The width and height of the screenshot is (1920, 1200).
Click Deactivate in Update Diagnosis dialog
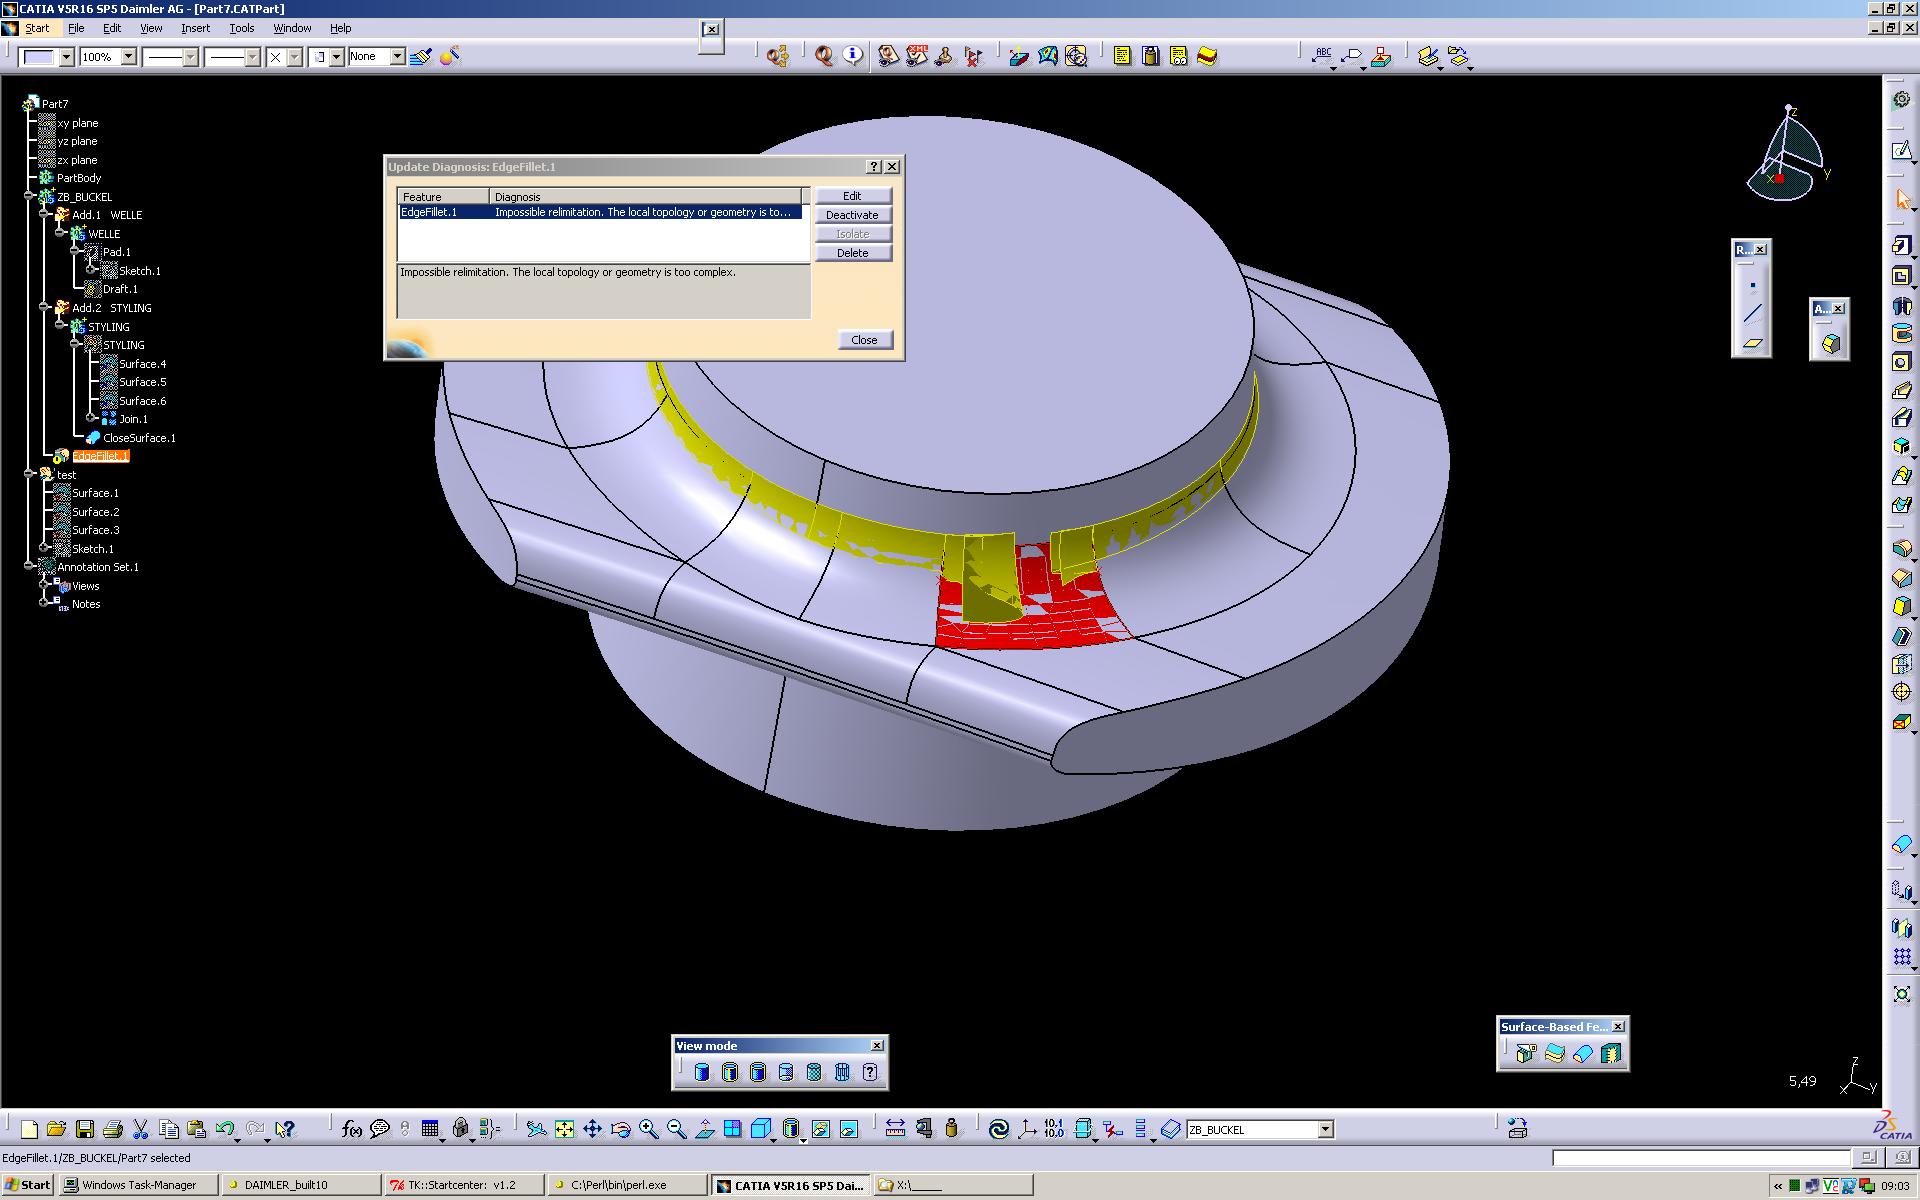852,215
